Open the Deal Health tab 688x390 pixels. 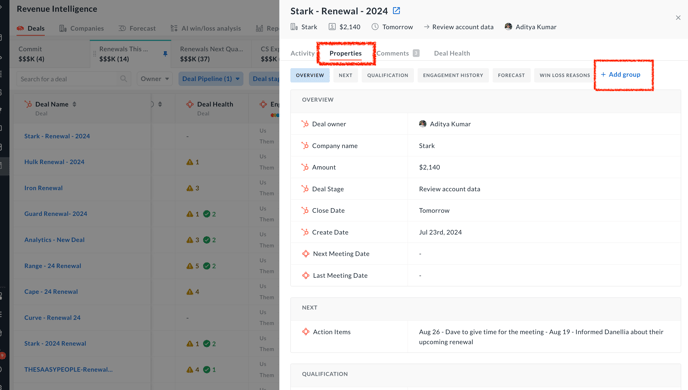click(x=452, y=53)
